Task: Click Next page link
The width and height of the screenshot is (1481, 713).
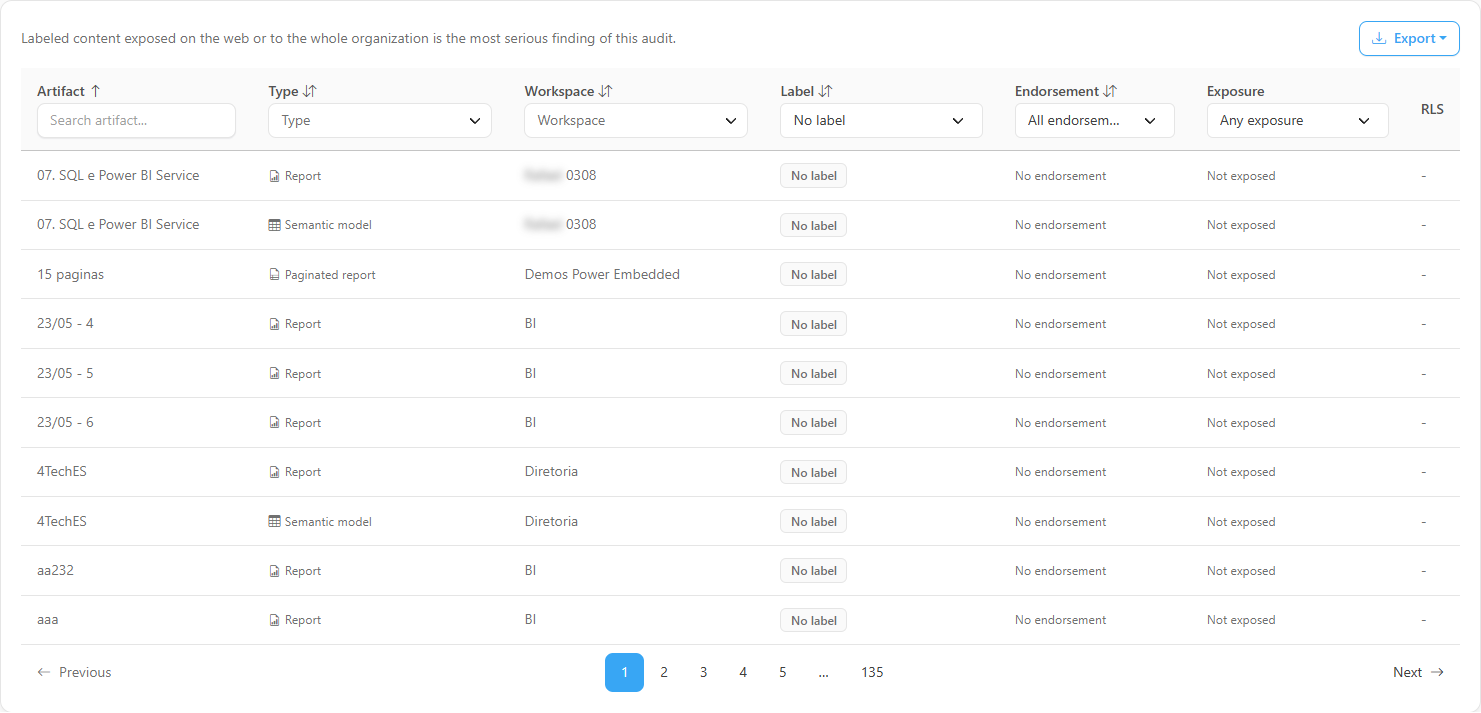Action: coord(1418,673)
